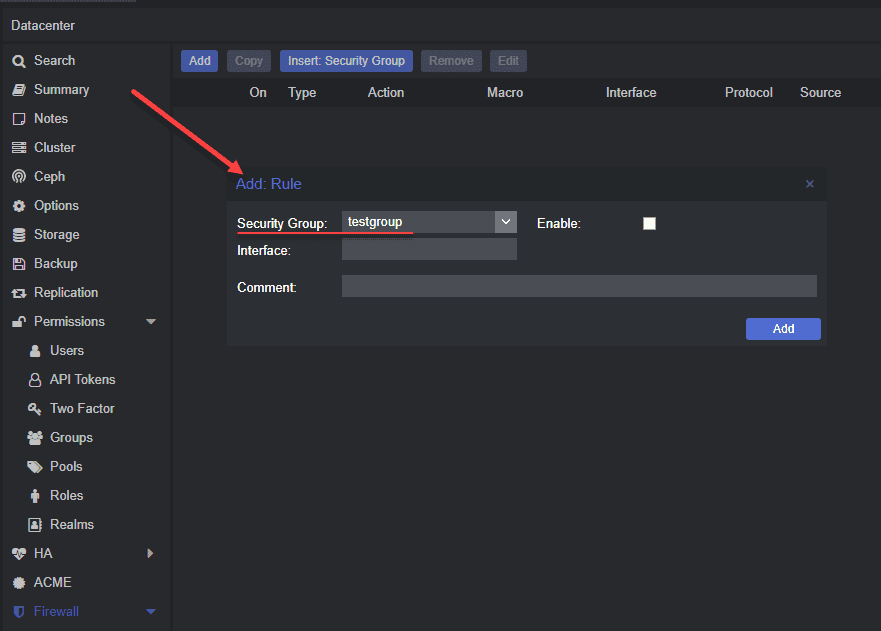Viewport: 881px width, 631px height.
Task: Click Insert: Security Group toolbar button
Action: coord(346,61)
